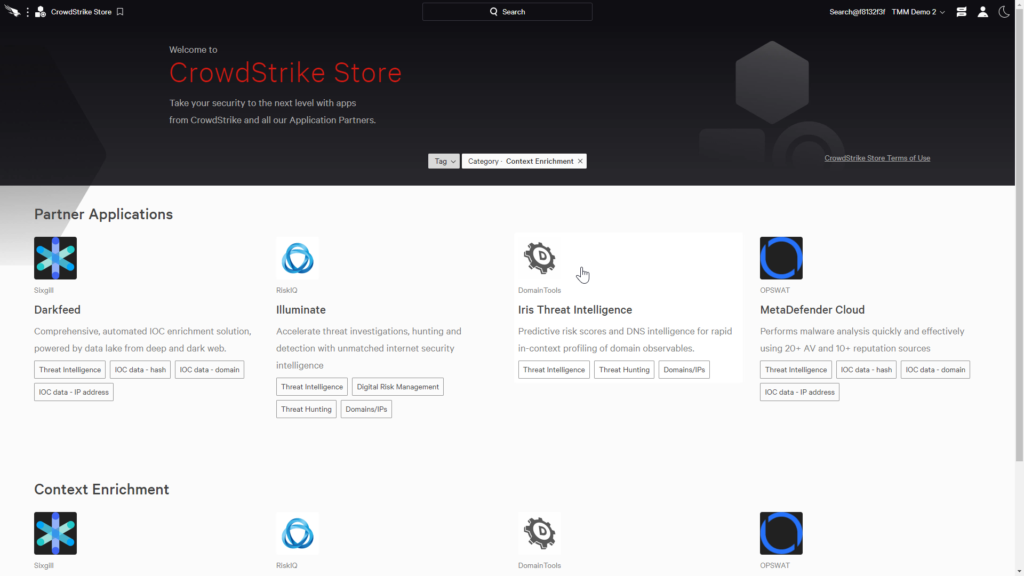The image size is (1024, 576).
Task: Open the RiskIQ Illuminate icon under Partner Applications
Action: tap(298, 258)
